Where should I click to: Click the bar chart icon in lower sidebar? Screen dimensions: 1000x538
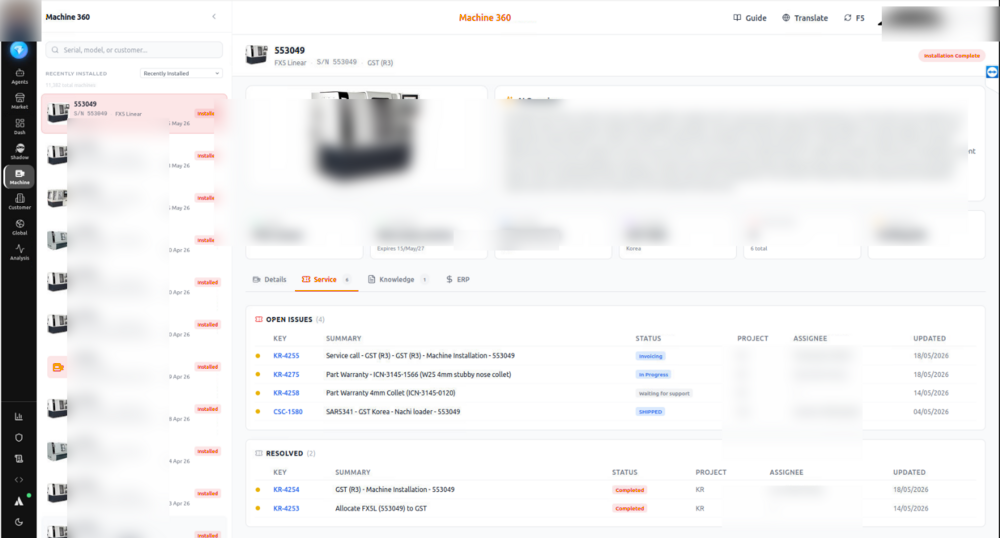point(18,416)
